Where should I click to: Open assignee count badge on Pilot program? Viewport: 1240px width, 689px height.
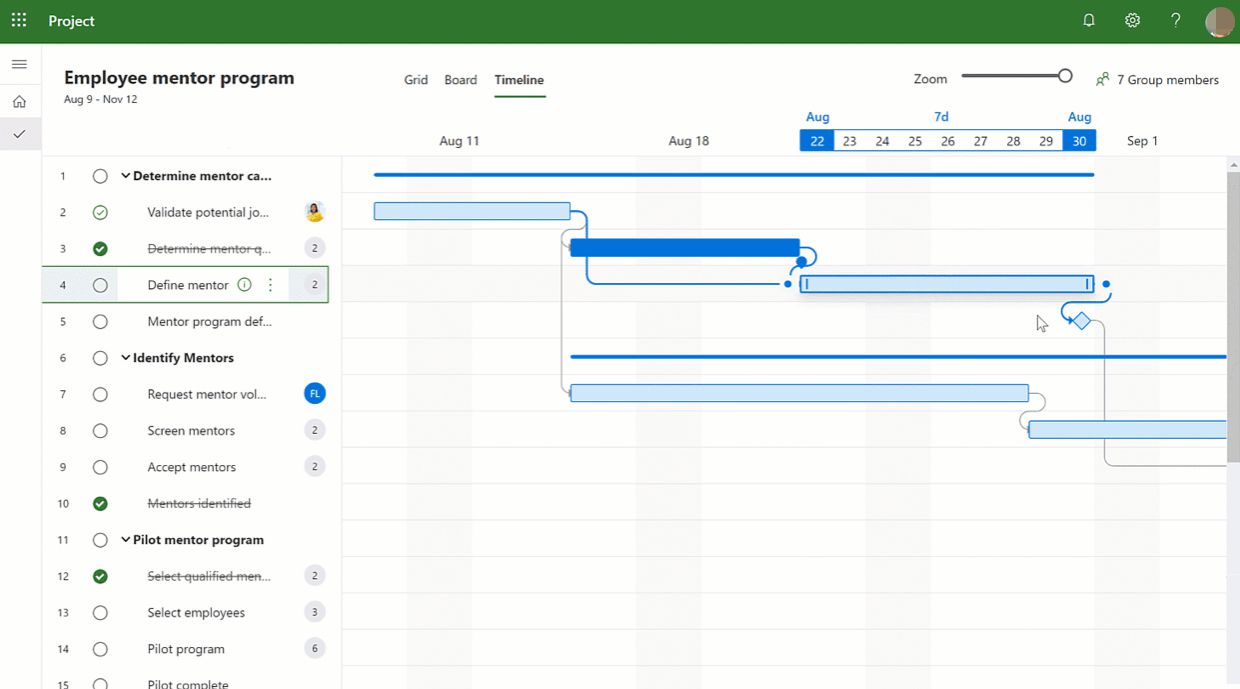(315, 649)
